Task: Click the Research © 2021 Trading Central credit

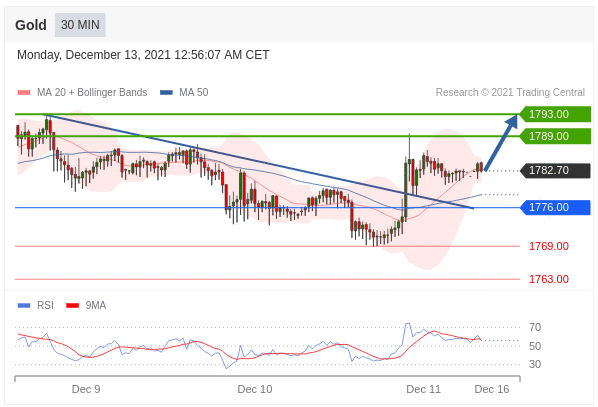Action: (510, 92)
